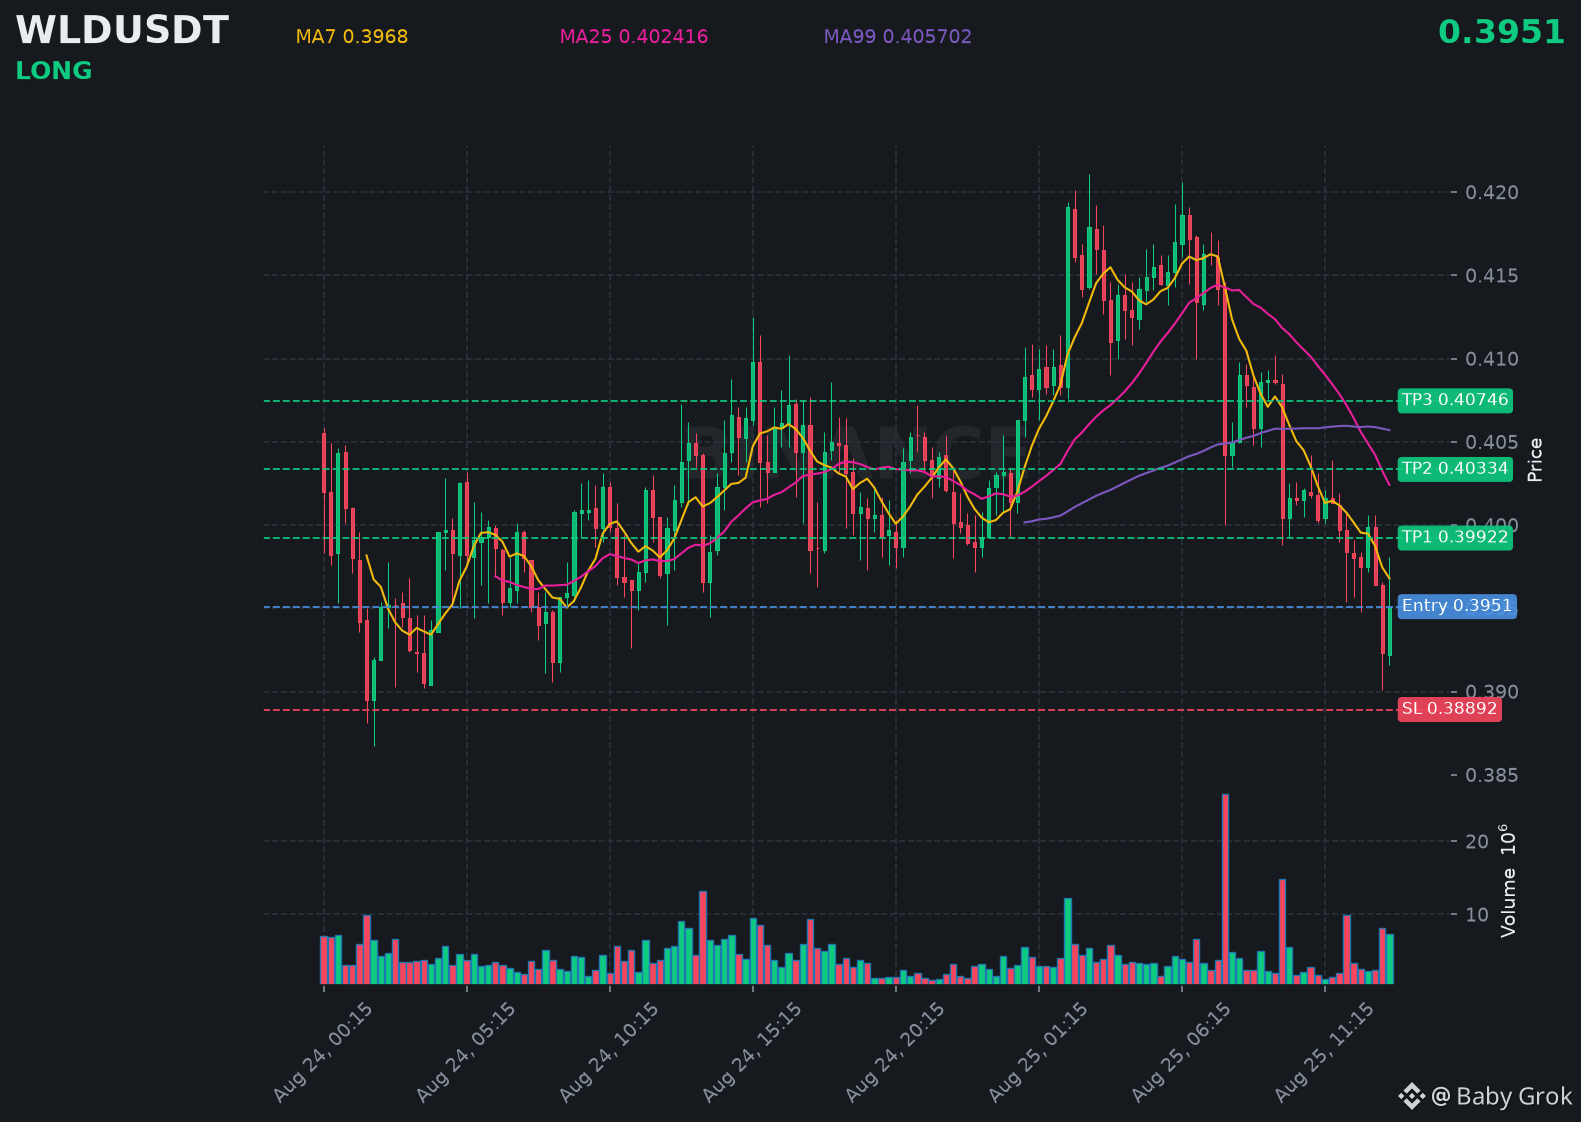Click the Aug 24, 00:15 time label
Screen dimensions: 1581x1122
[323, 1052]
